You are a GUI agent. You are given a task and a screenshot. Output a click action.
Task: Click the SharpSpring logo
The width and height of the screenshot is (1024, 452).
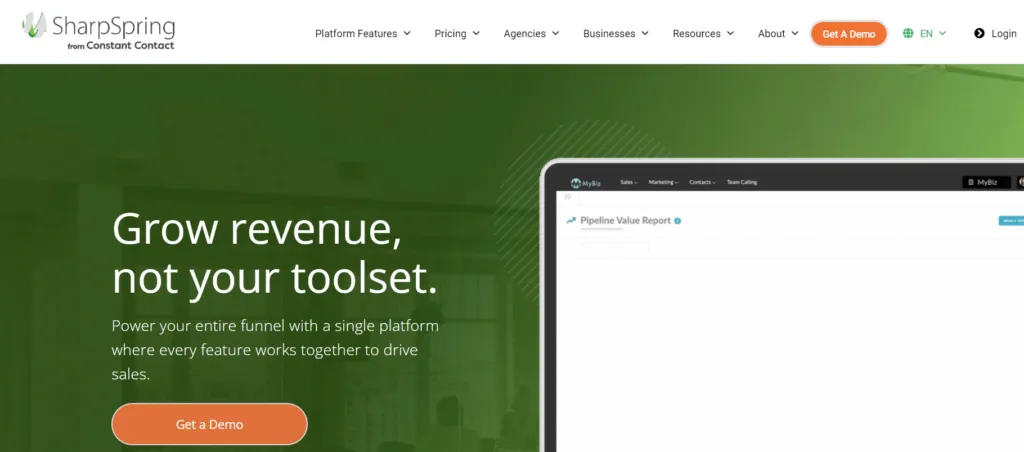pyautogui.click(x=98, y=31)
